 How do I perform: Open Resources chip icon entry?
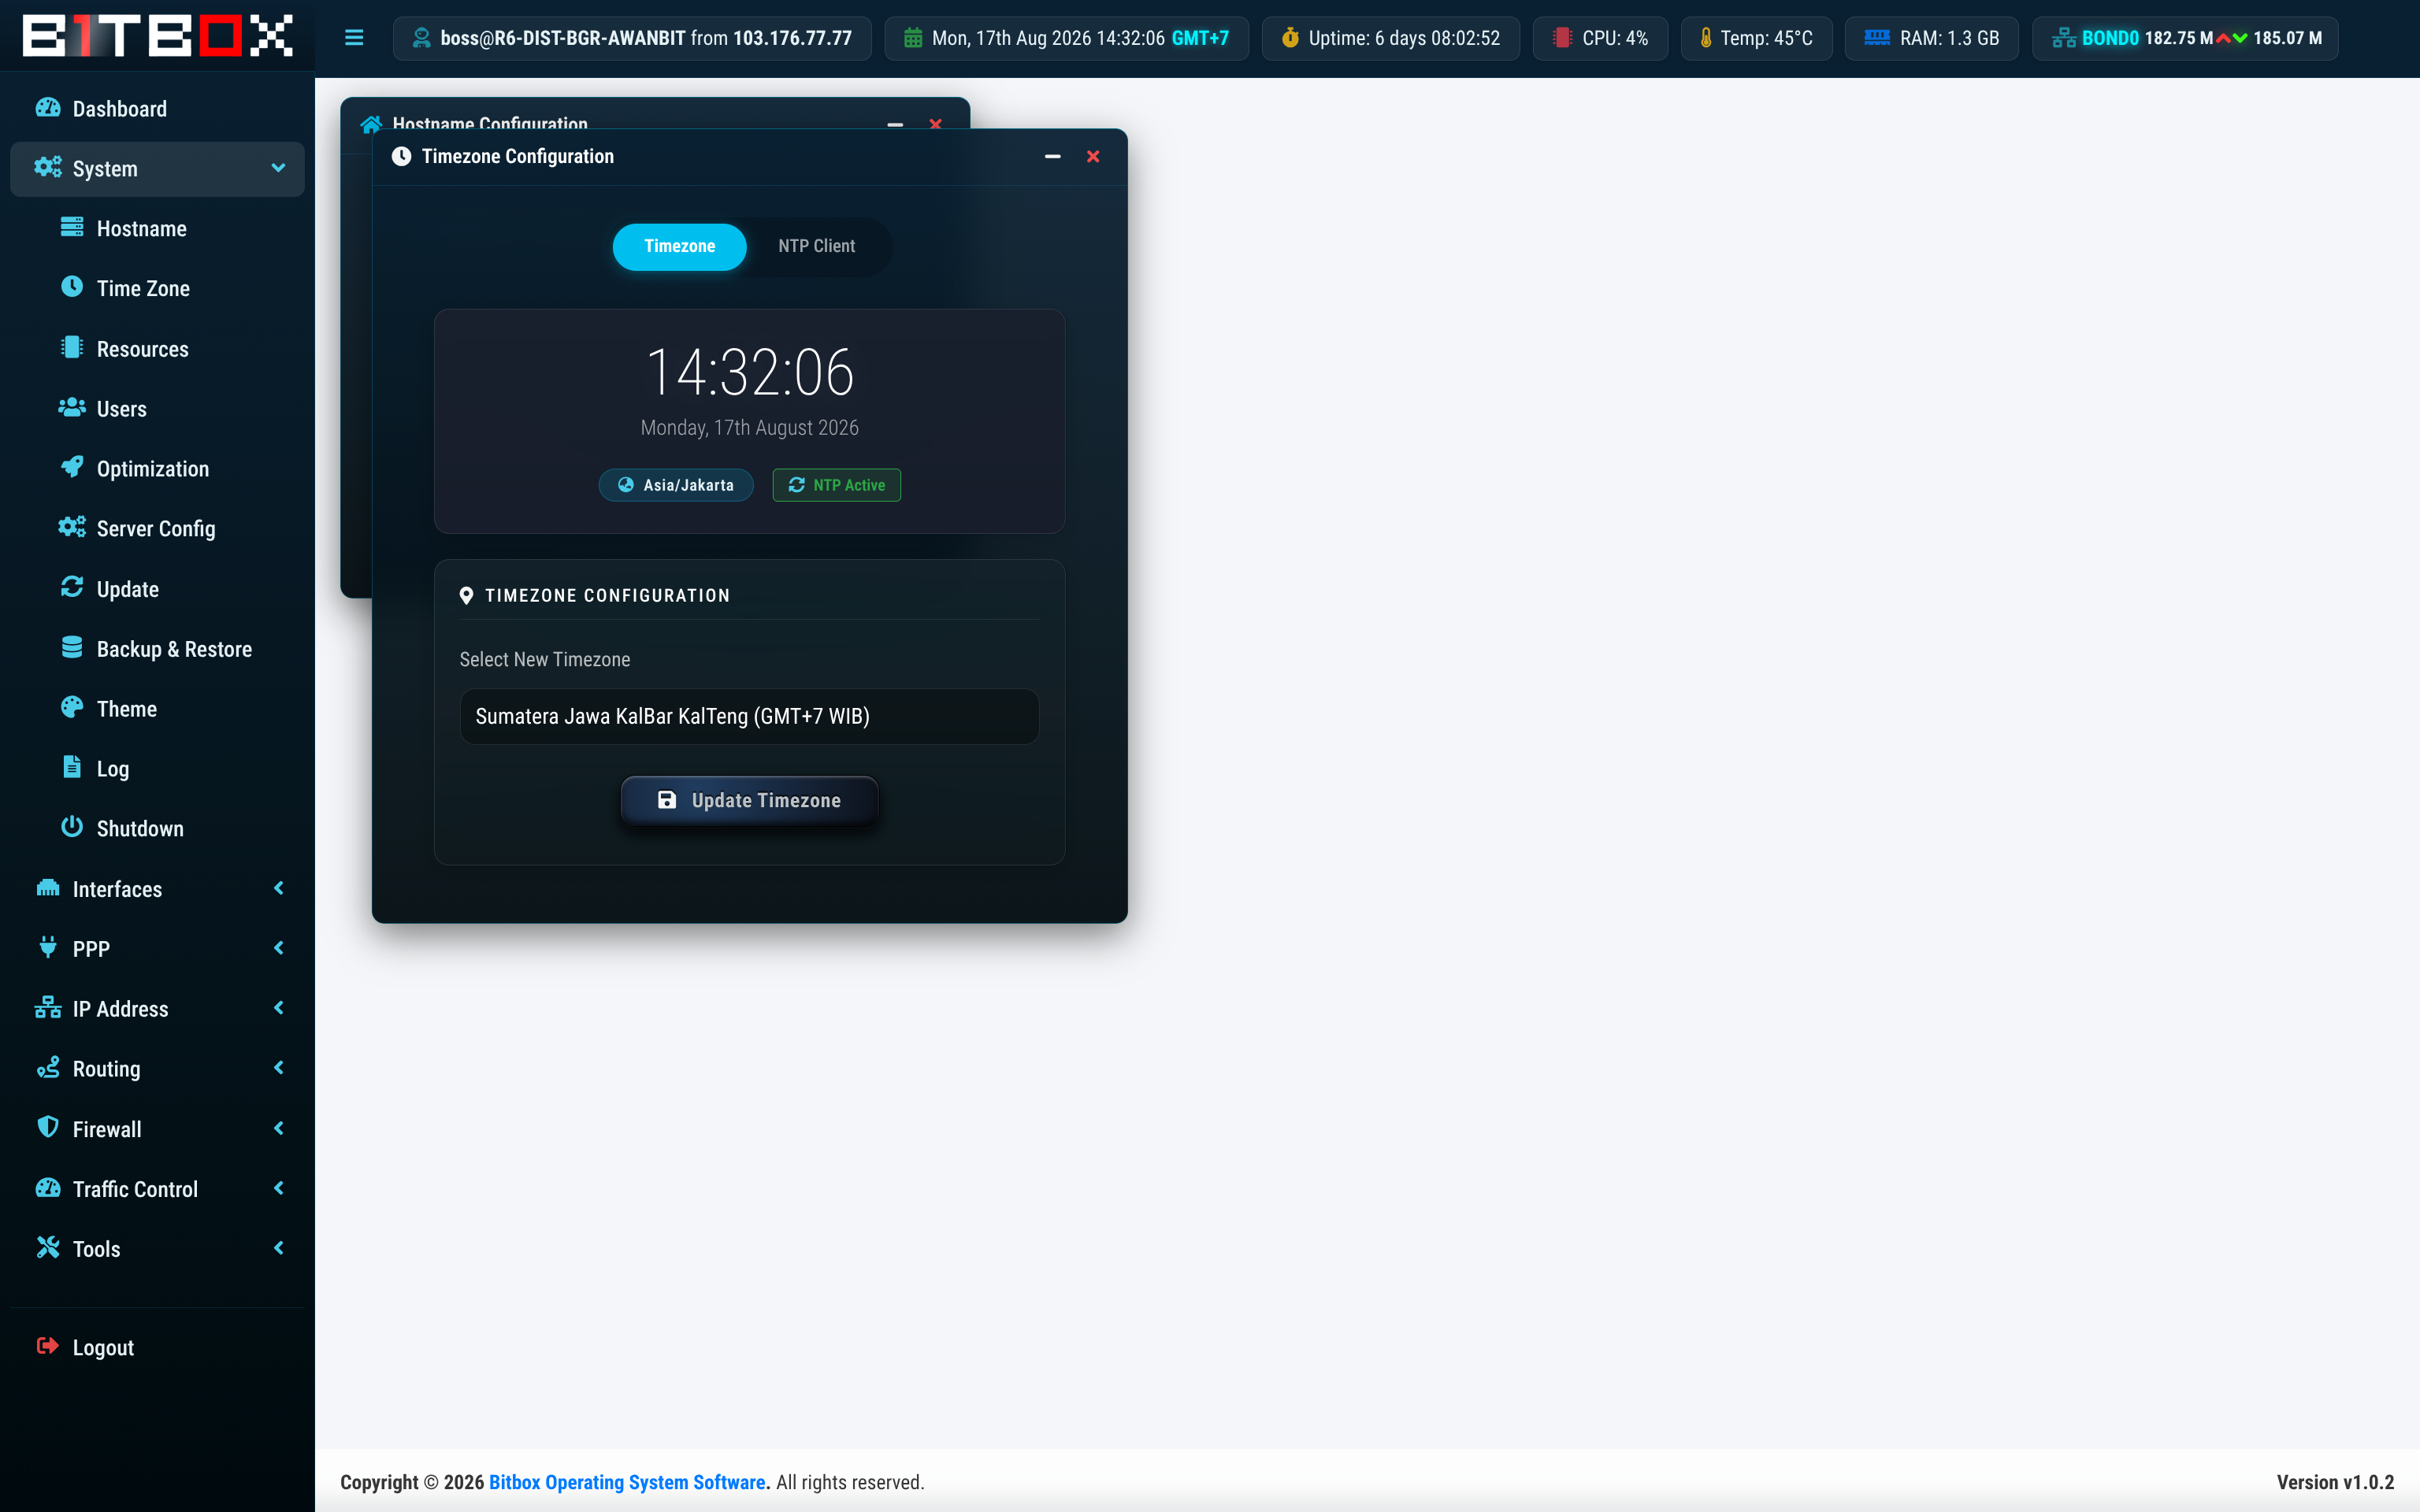point(72,347)
